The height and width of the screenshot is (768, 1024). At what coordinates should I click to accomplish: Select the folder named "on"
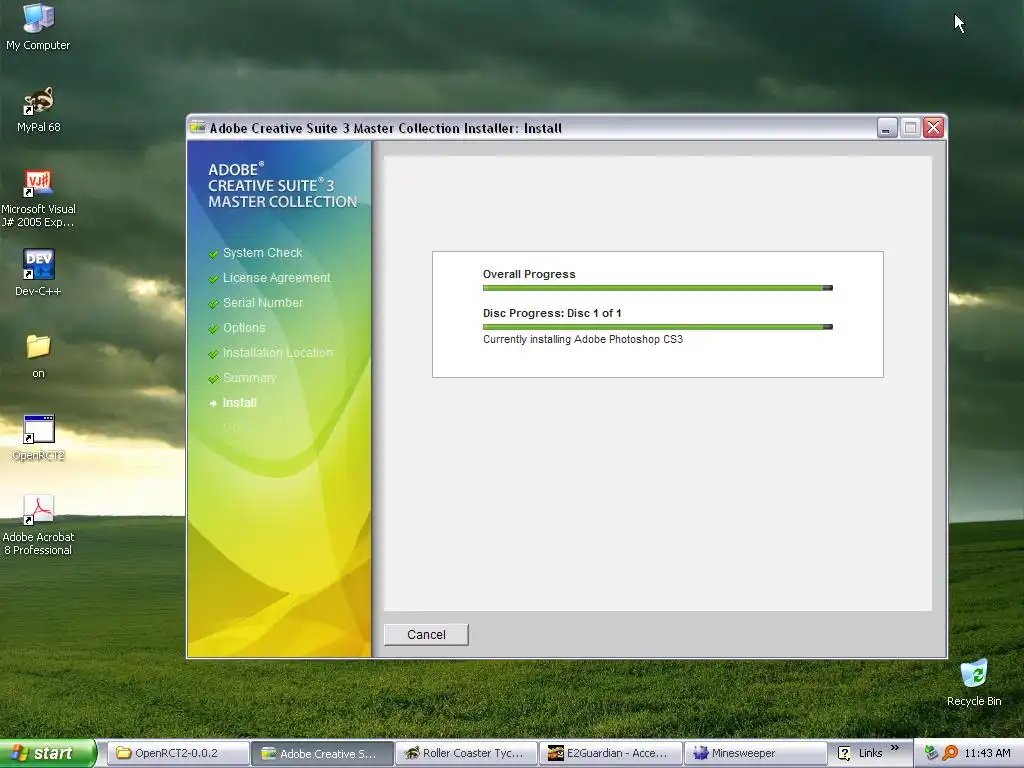click(x=39, y=356)
